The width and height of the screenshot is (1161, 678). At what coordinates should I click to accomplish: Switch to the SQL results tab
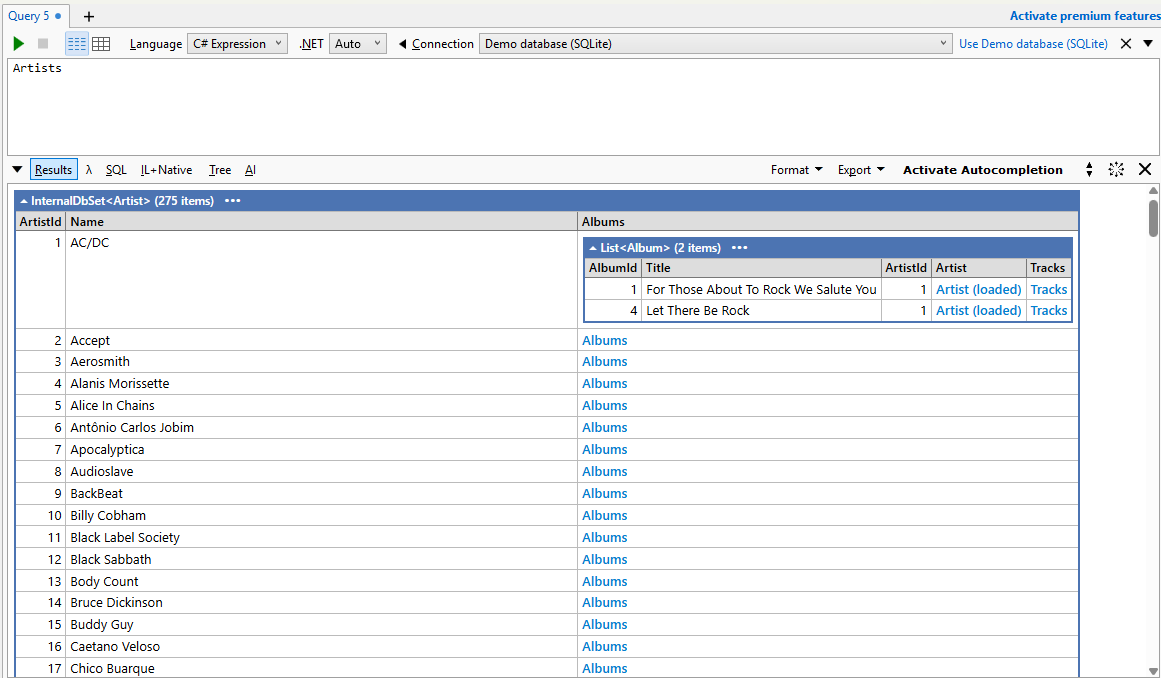click(116, 169)
